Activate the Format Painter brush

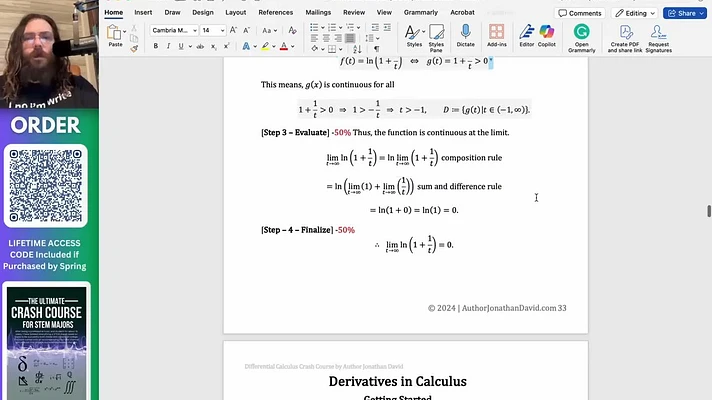(134, 48)
